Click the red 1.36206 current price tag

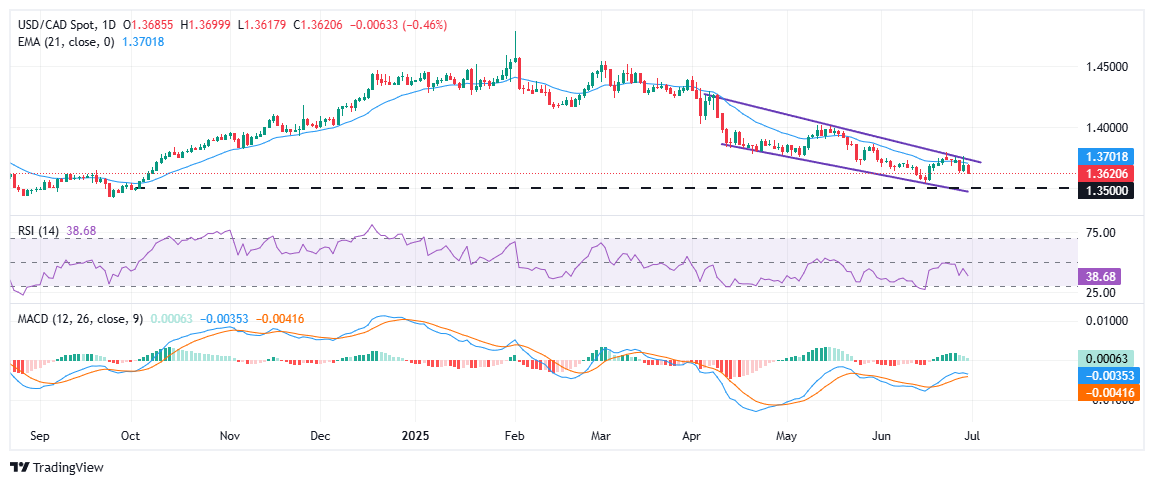pyautogui.click(x=1107, y=173)
